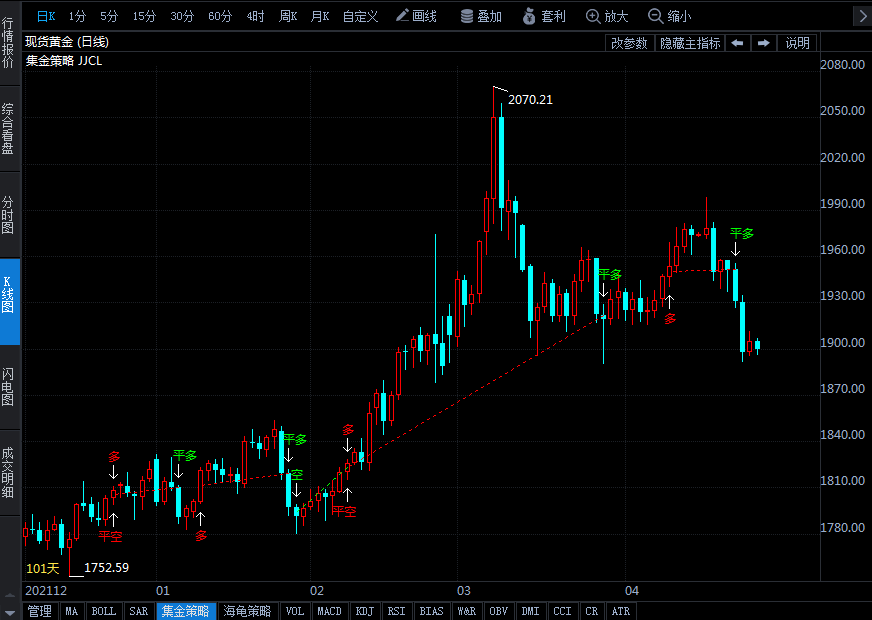
Task: Click the 2080.00 price axis value
Action: pos(843,65)
